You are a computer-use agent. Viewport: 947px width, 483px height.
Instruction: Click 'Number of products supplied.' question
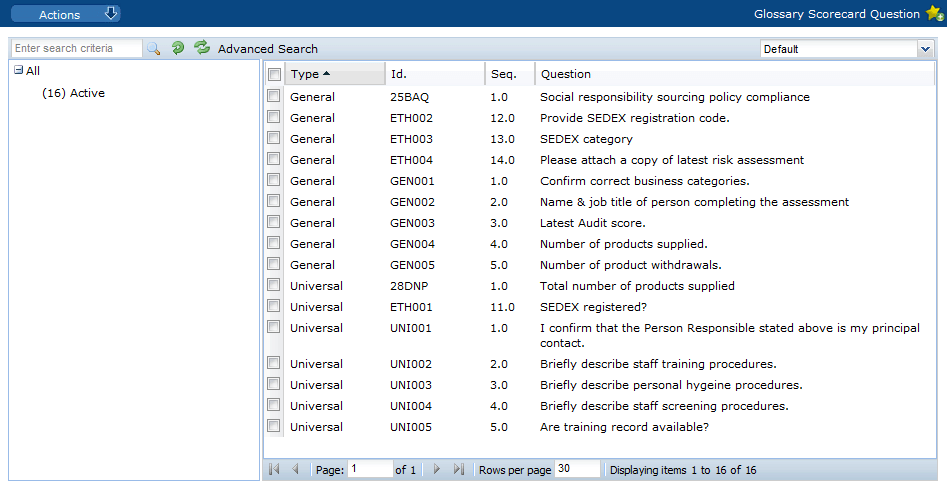click(623, 244)
